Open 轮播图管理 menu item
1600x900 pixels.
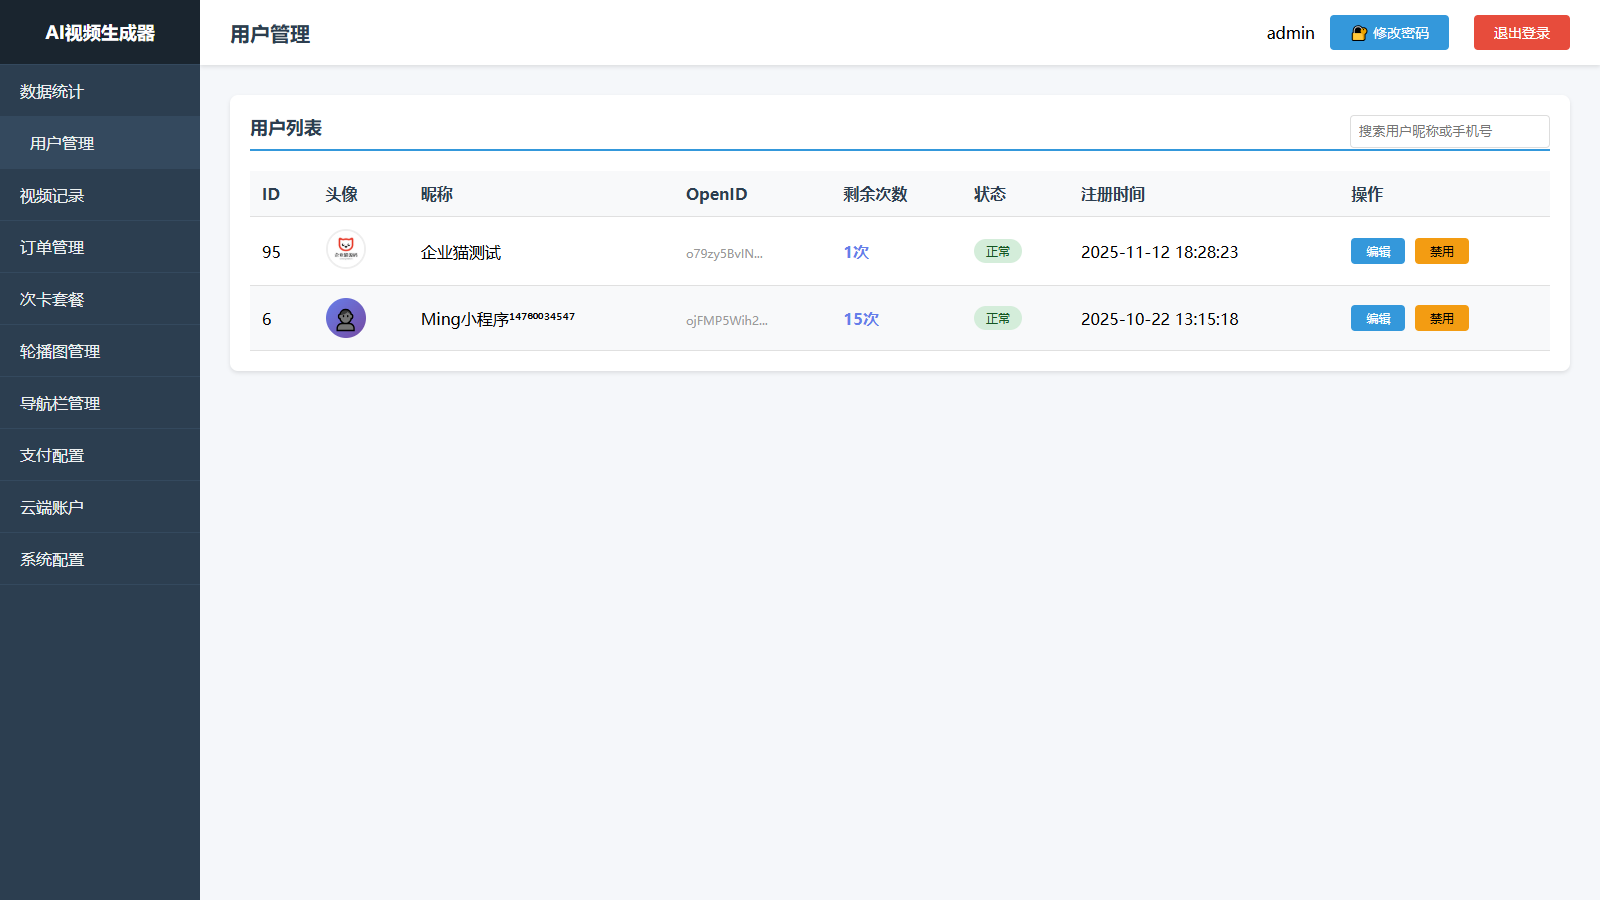(60, 351)
